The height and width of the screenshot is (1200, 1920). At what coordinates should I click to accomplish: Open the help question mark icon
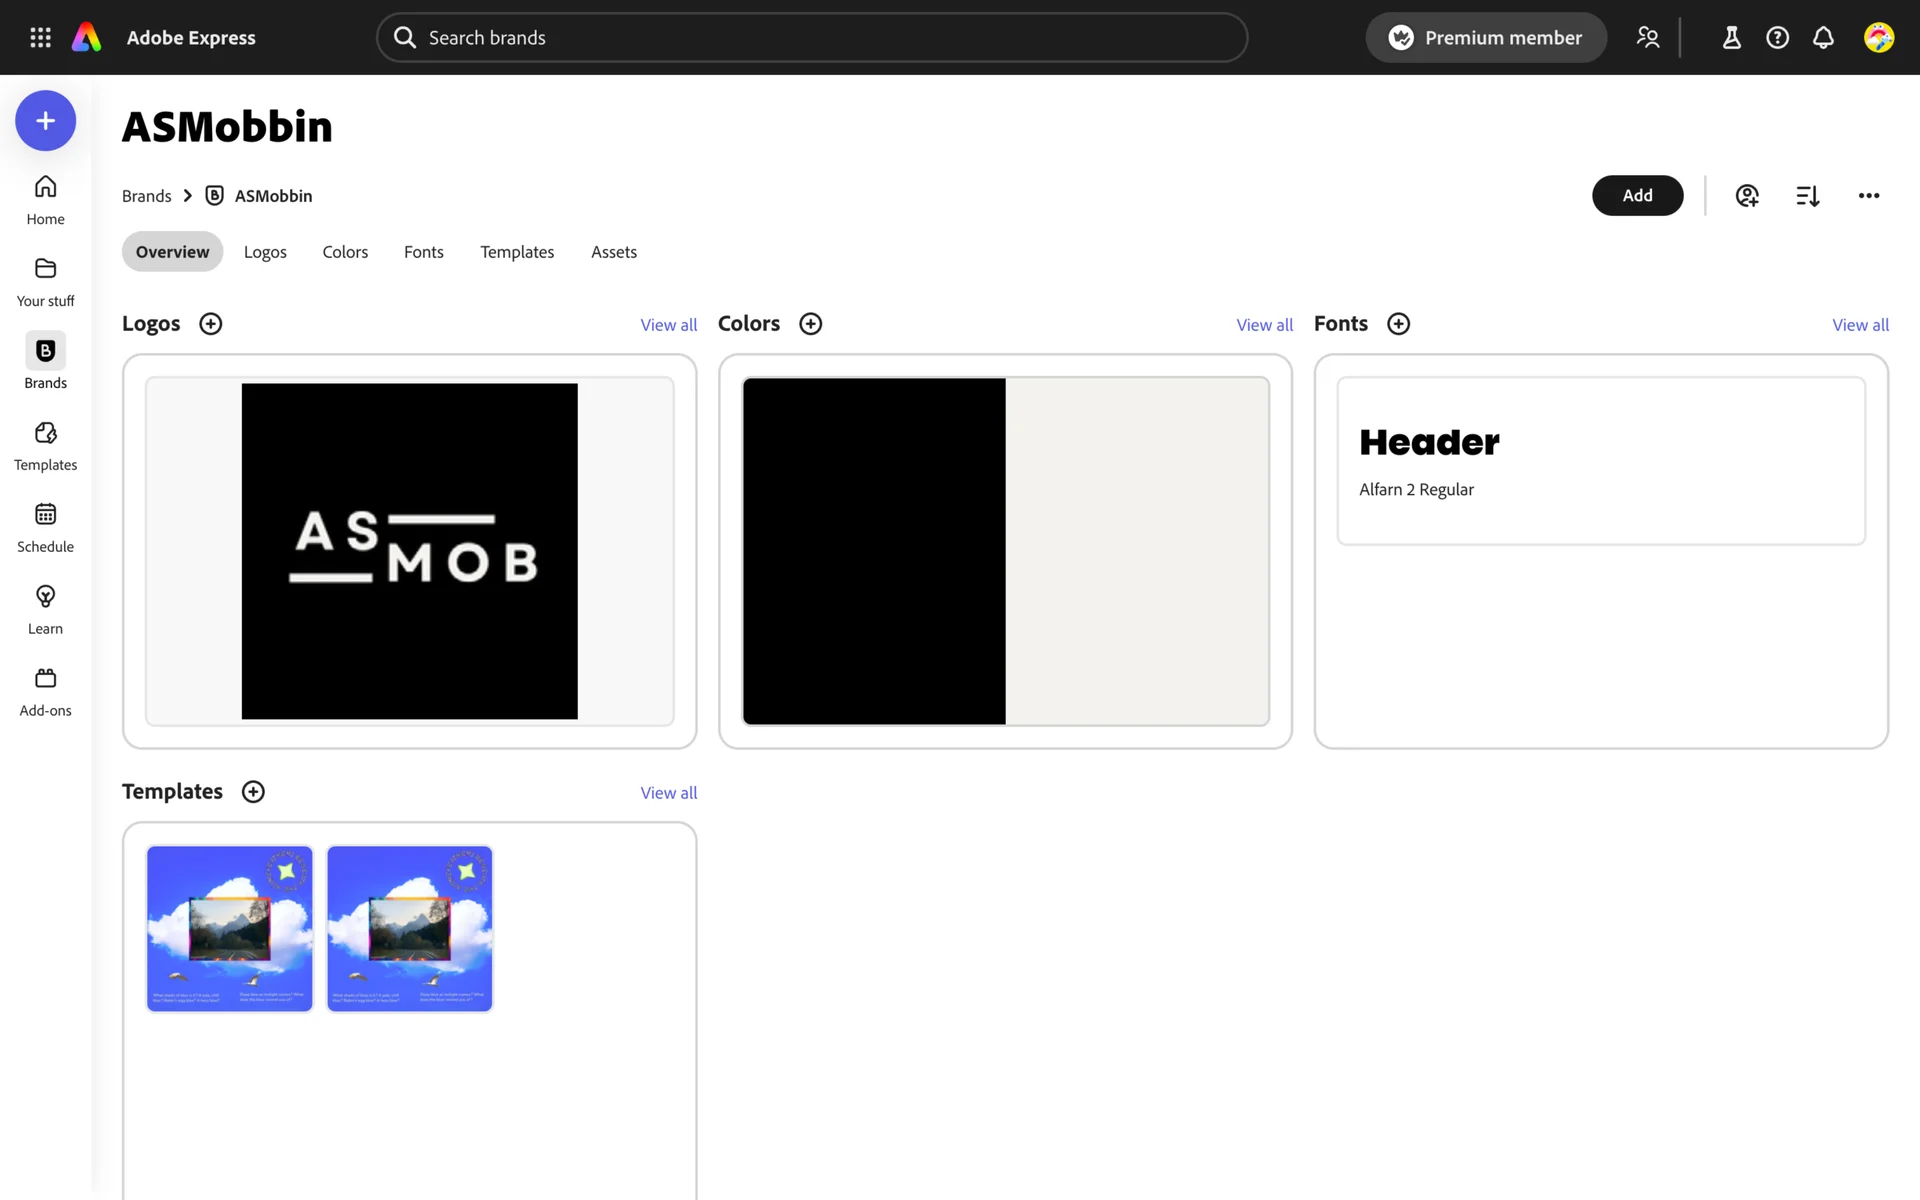tap(1777, 37)
